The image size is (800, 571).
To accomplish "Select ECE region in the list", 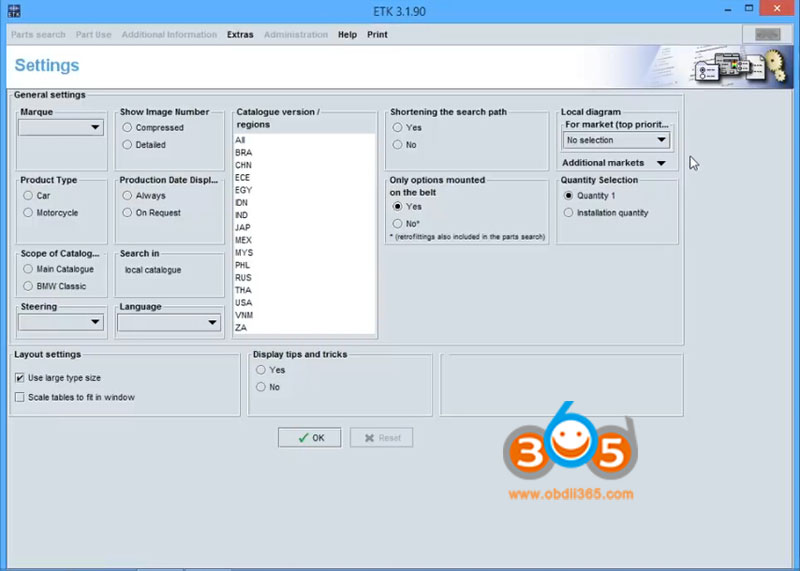I will (305, 178).
